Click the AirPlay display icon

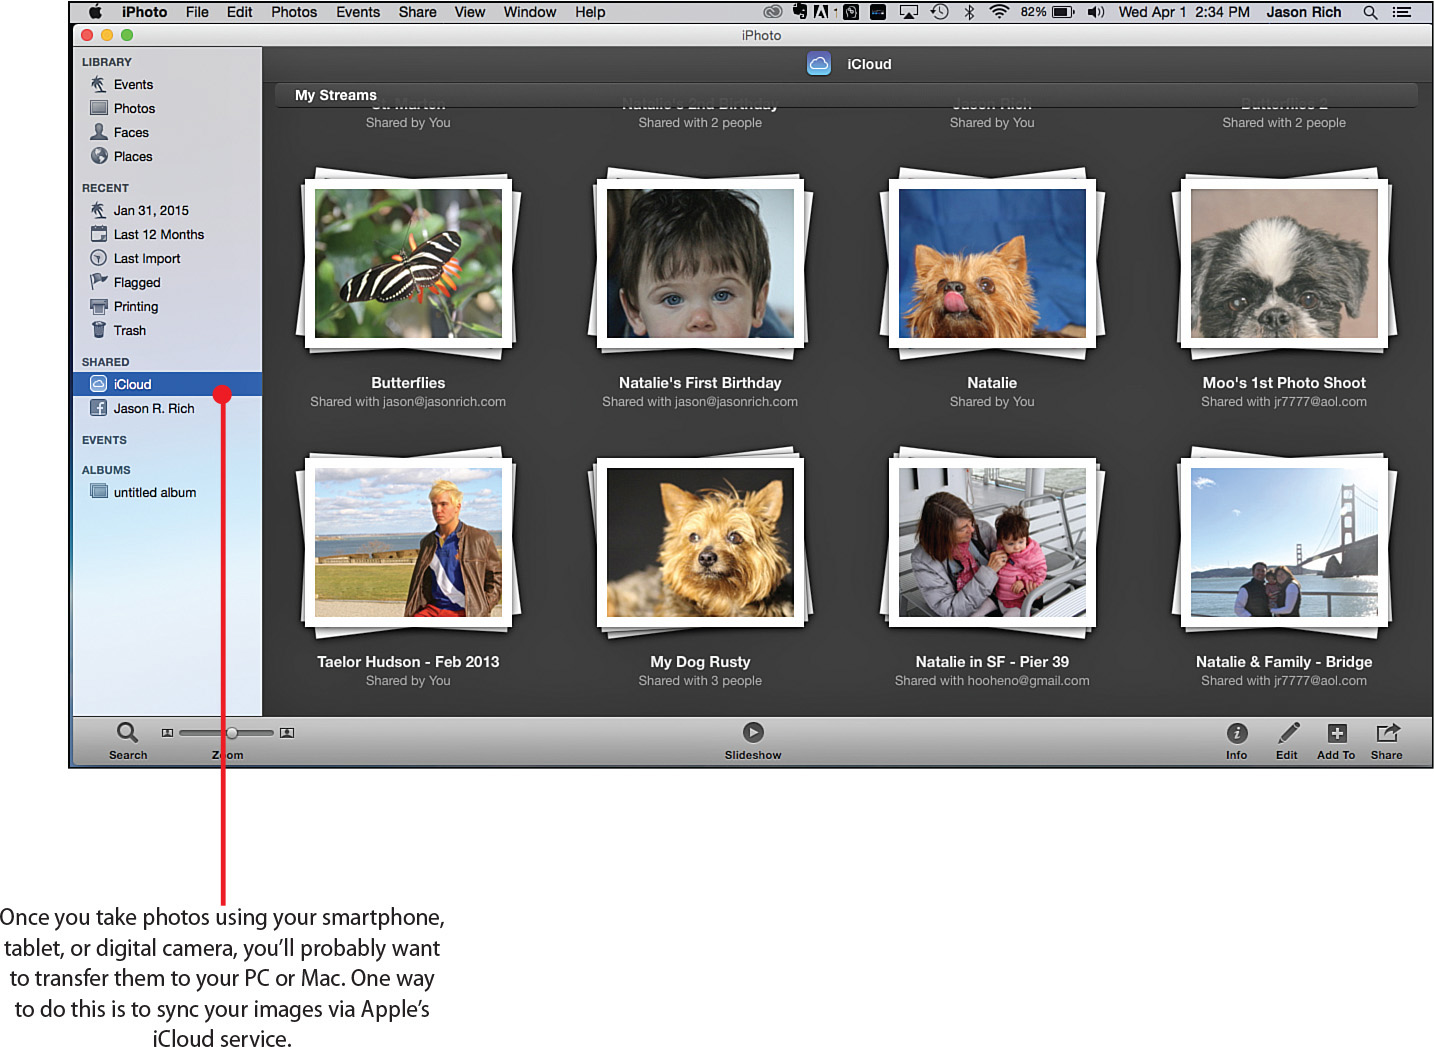909,12
